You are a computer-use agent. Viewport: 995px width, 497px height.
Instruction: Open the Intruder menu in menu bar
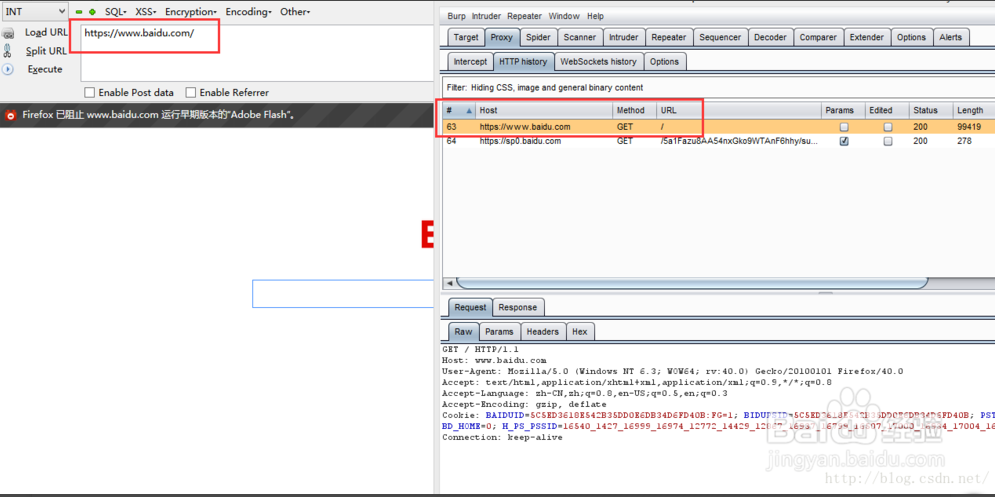[486, 16]
